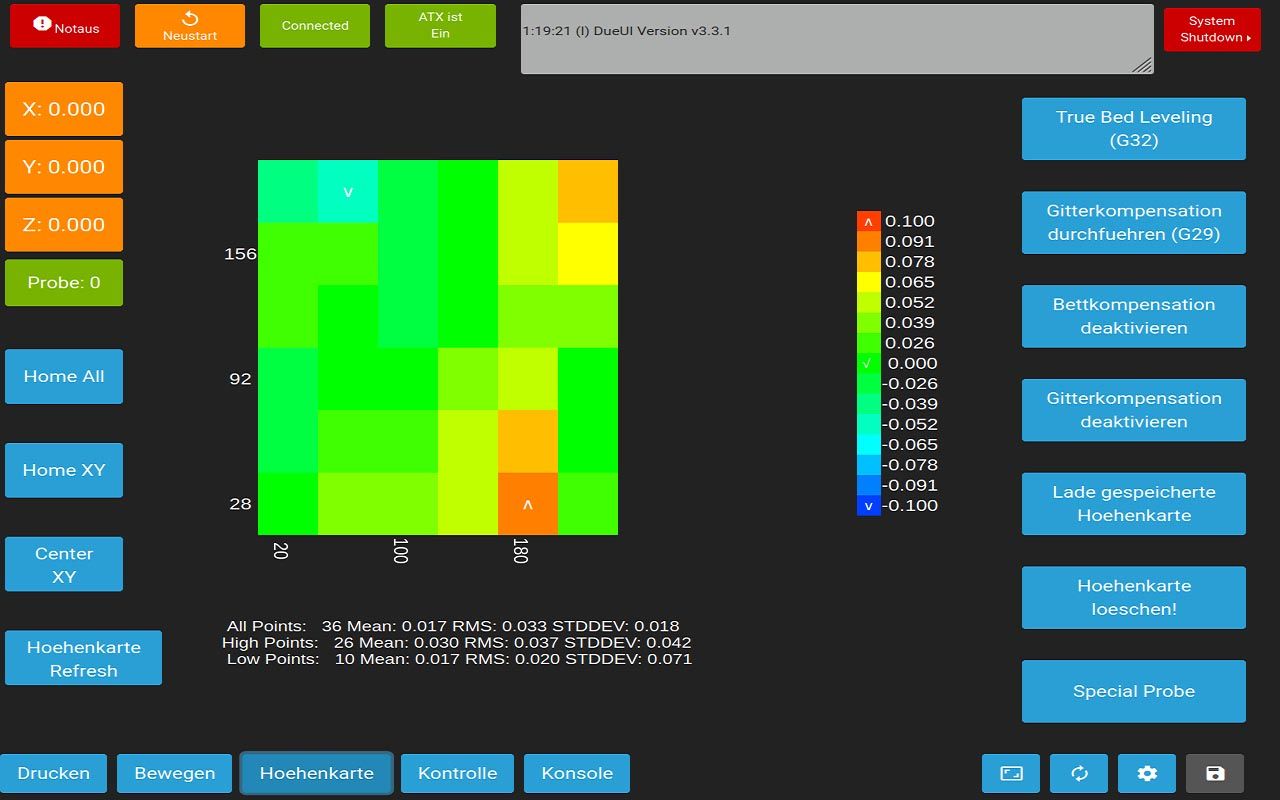Click the -0.100 blue legend swatch
The image size is (1280, 800).
[x=868, y=505]
